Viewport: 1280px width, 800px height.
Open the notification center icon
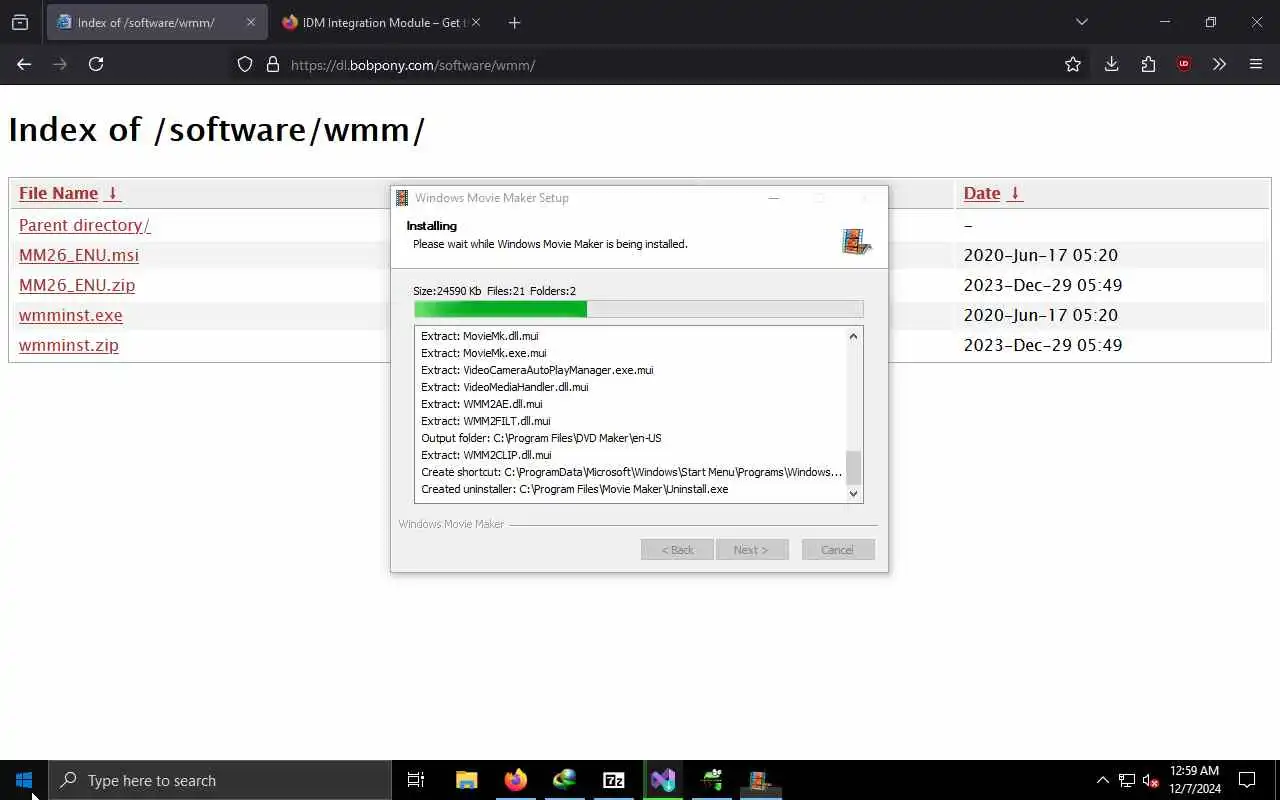(1247, 780)
